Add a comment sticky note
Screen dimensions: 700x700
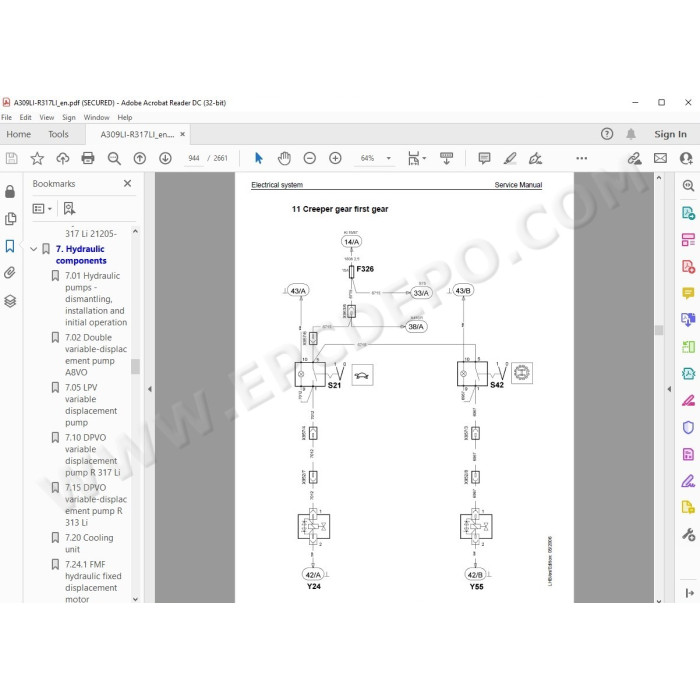(x=484, y=158)
